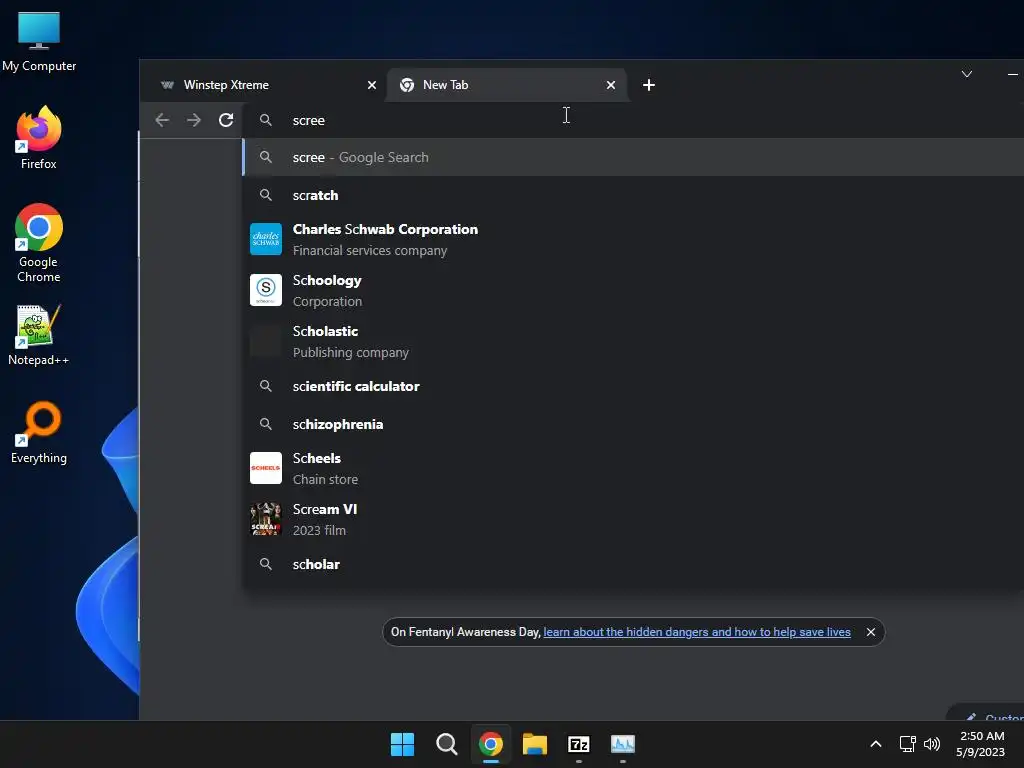Close the New Tab tab

tap(611, 85)
